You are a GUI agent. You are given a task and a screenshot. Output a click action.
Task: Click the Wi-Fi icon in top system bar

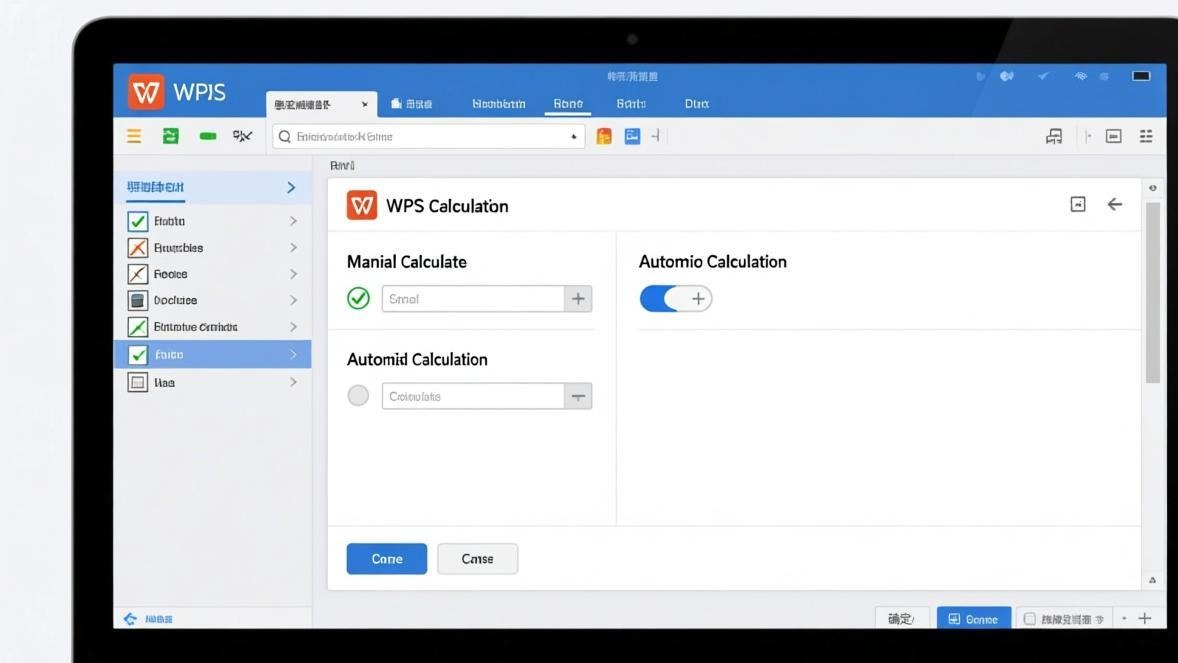click(1080, 76)
